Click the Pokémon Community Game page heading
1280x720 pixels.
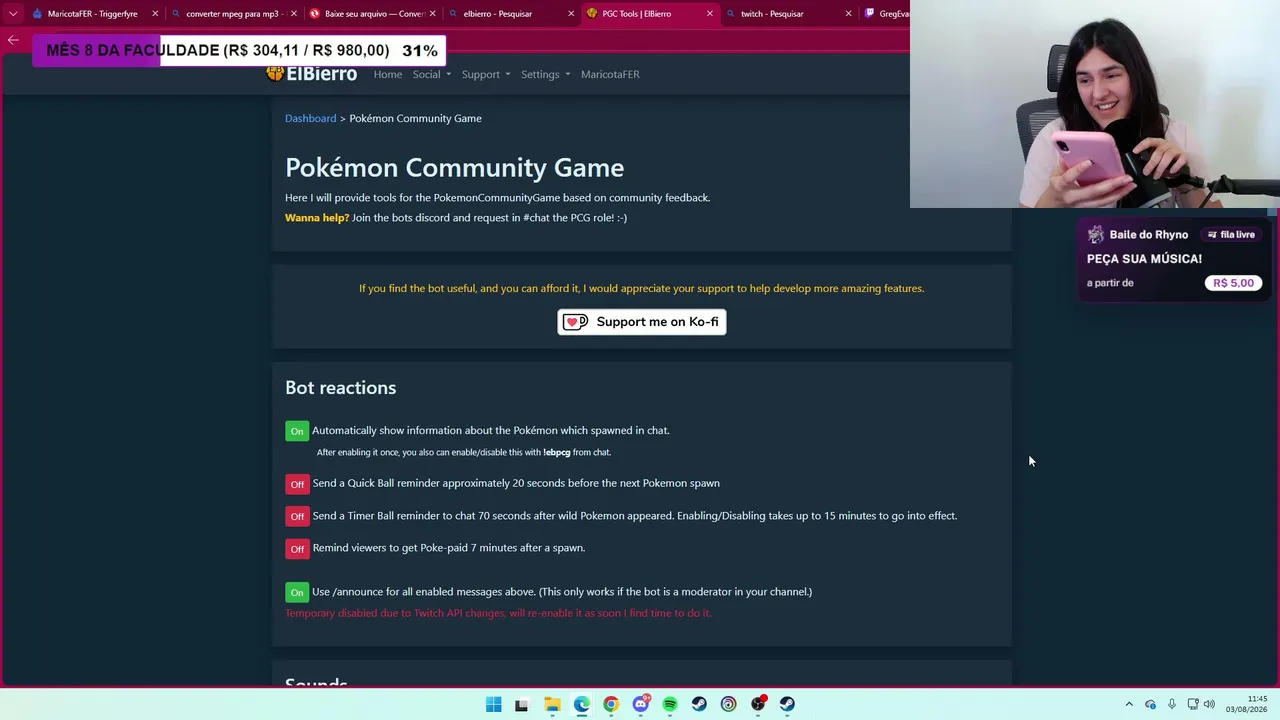click(x=455, y=167)
